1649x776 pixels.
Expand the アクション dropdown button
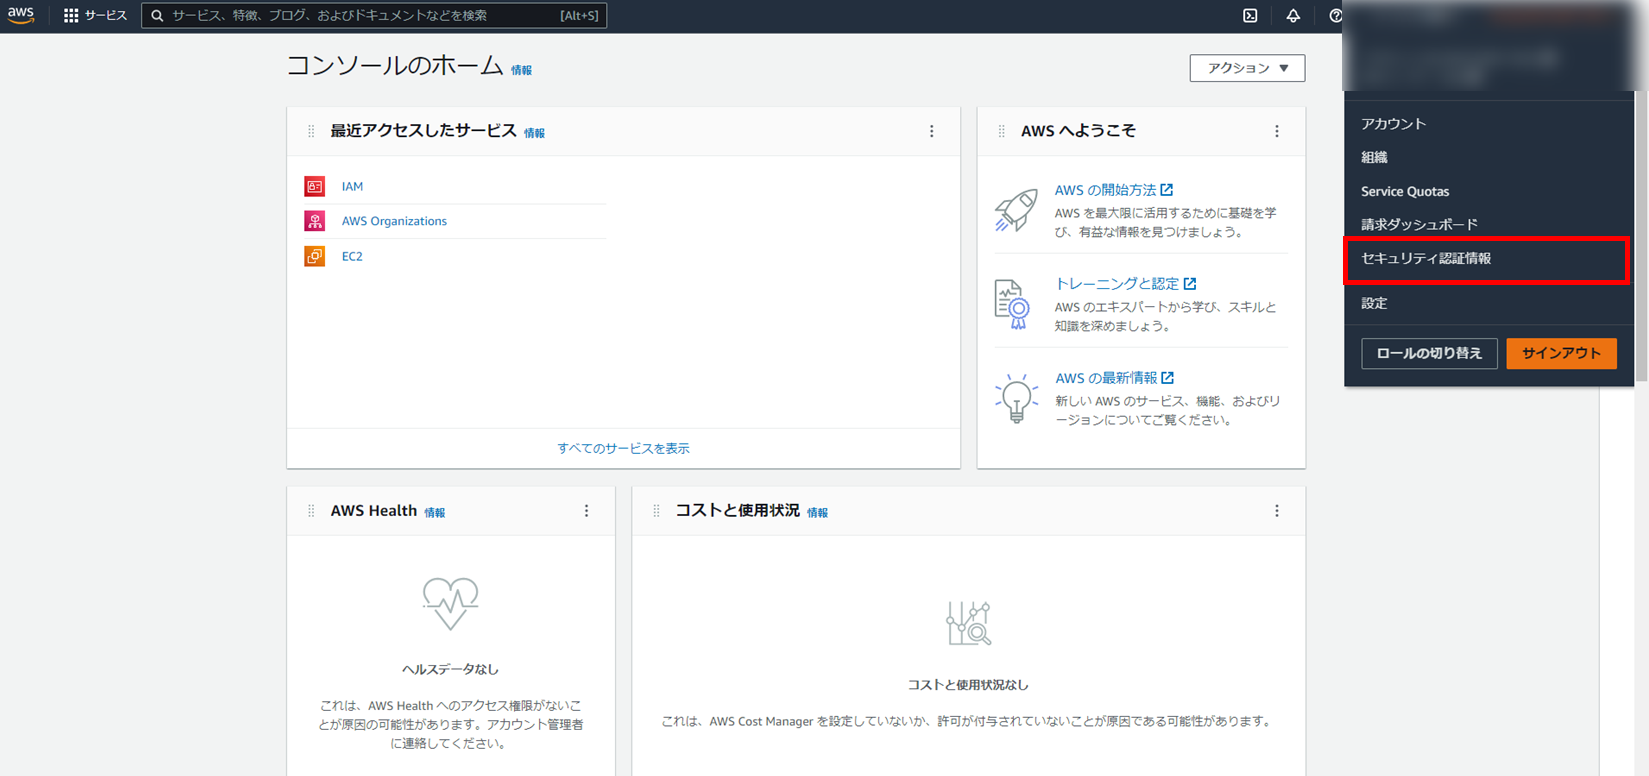[1247, 68]
